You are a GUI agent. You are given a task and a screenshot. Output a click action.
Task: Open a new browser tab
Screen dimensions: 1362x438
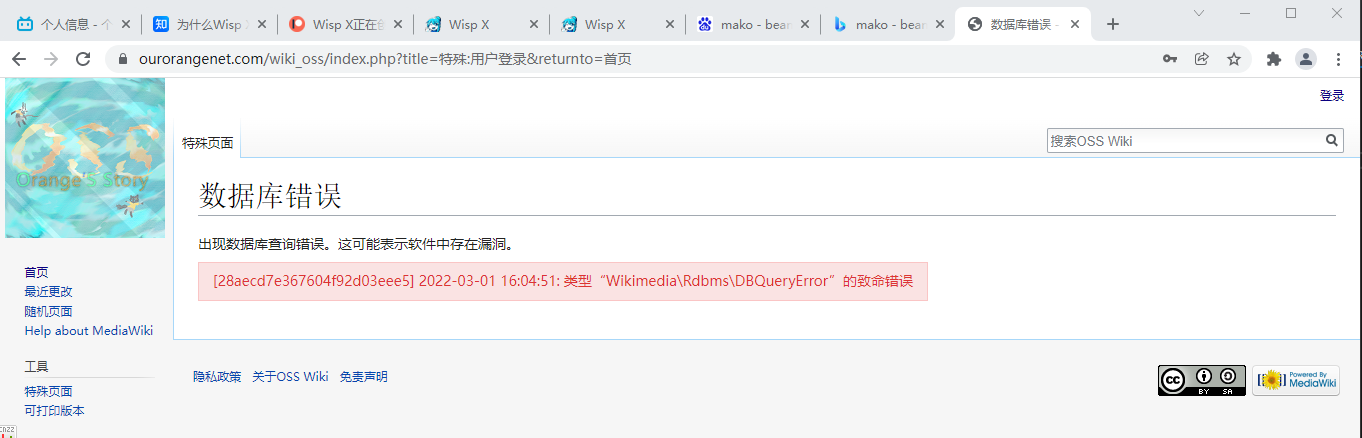tap(1112, 24)
